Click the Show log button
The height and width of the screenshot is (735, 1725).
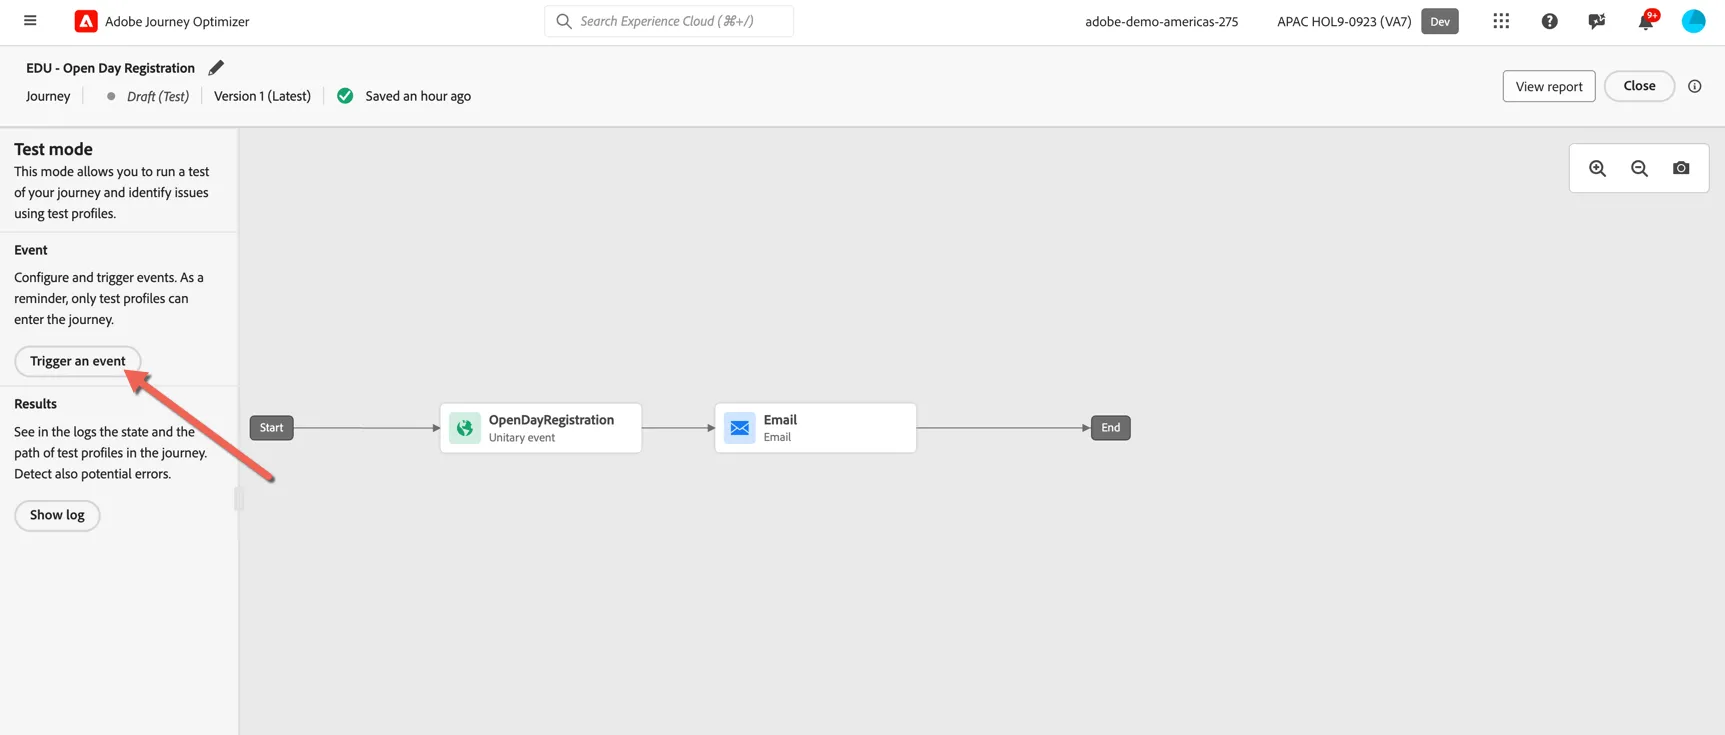[57, 515]
